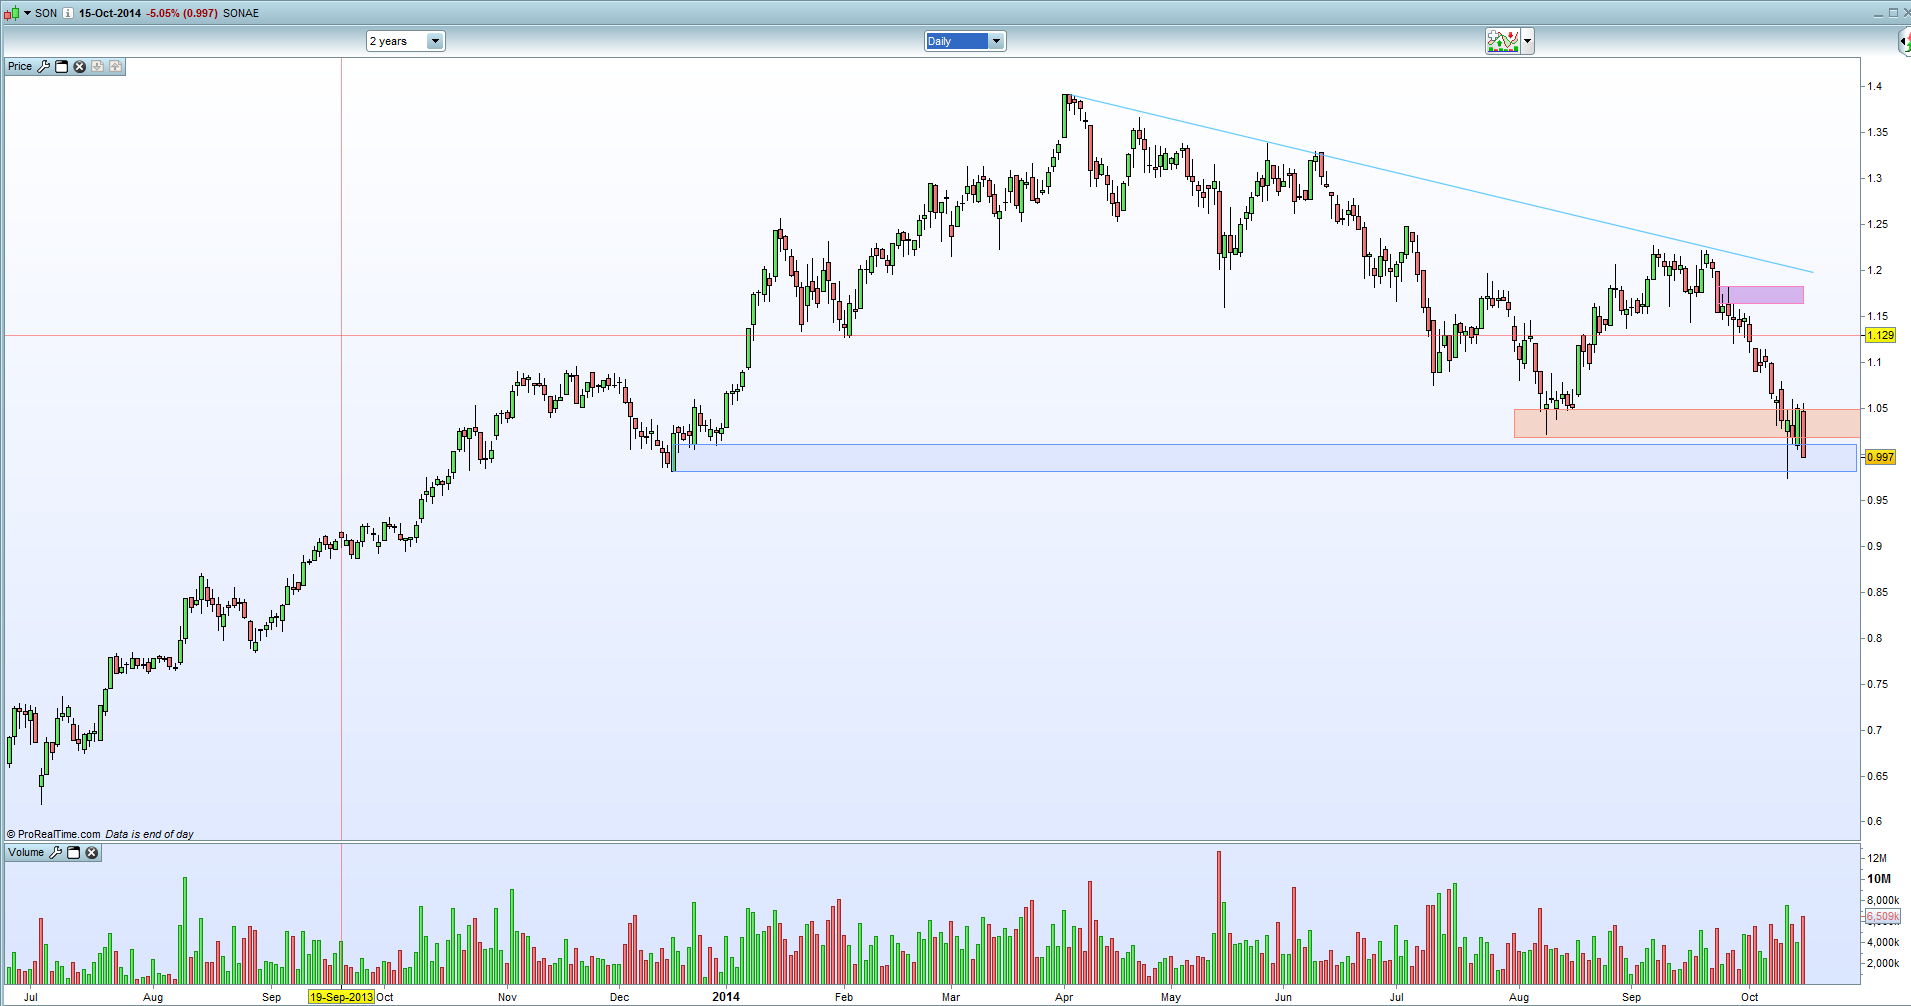Open the 2 years period dropdown

[405, 41]
